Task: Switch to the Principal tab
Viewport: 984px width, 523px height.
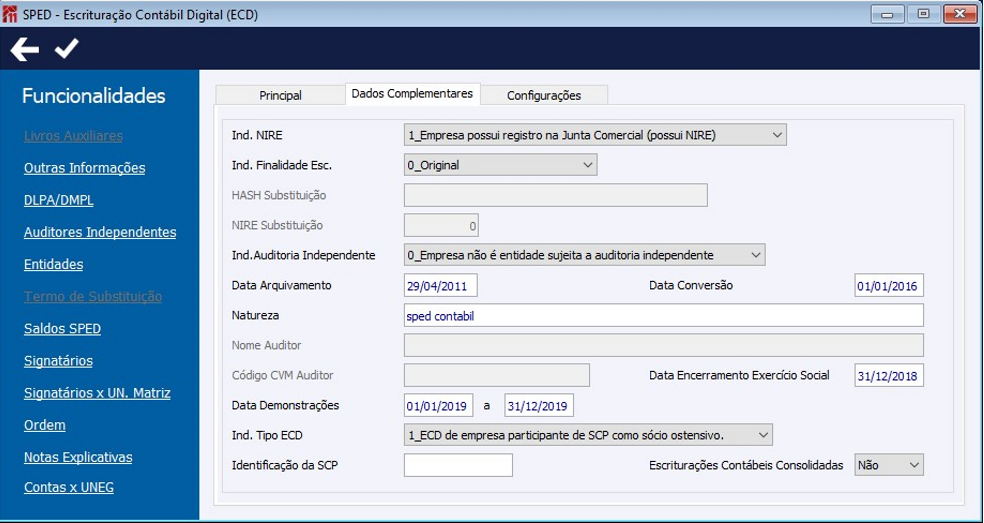Action: click(280, 95)
